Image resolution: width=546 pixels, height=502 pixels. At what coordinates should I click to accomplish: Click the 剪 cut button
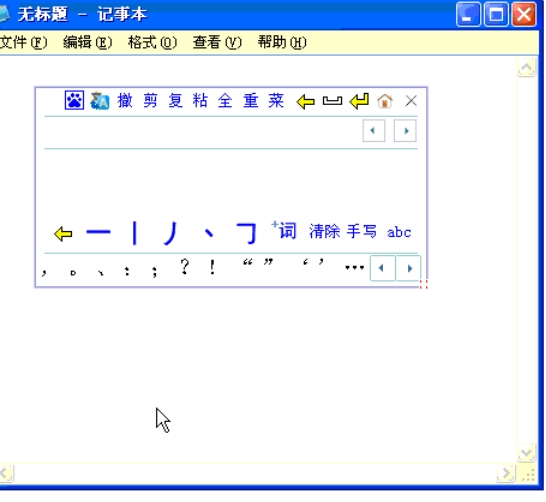[150, 101]
